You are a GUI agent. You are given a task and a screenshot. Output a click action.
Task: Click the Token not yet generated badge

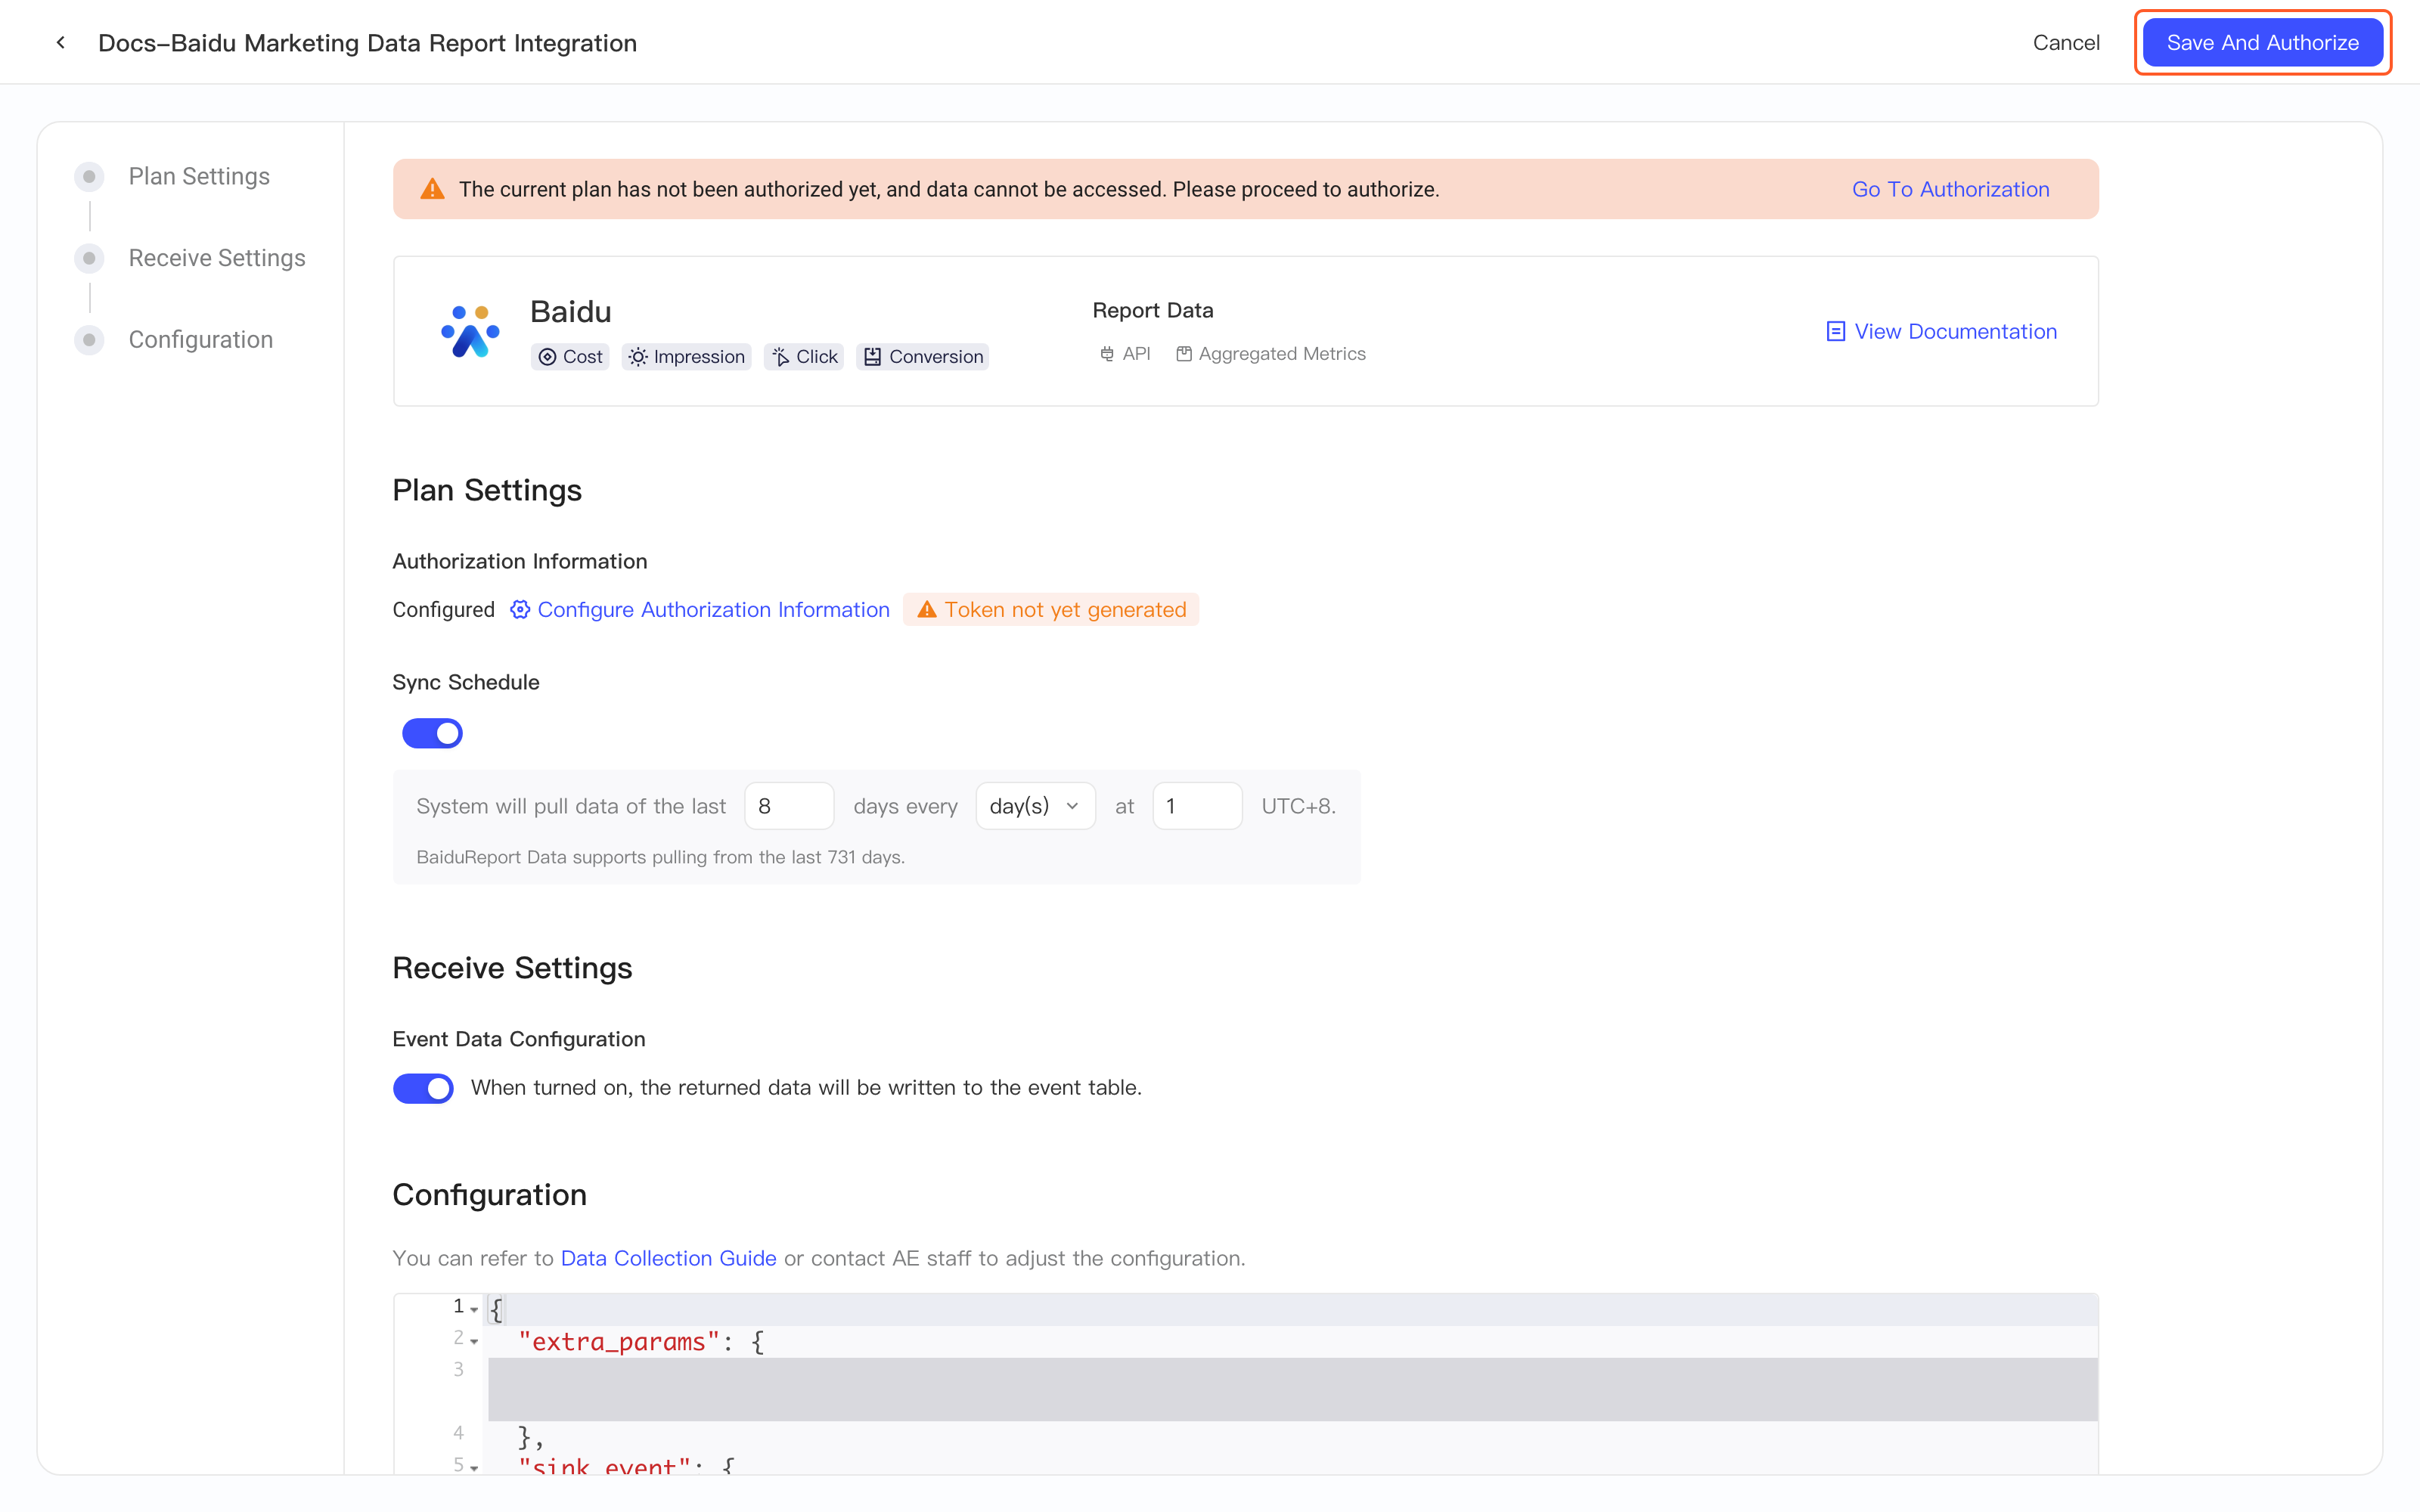(1051, 610)
